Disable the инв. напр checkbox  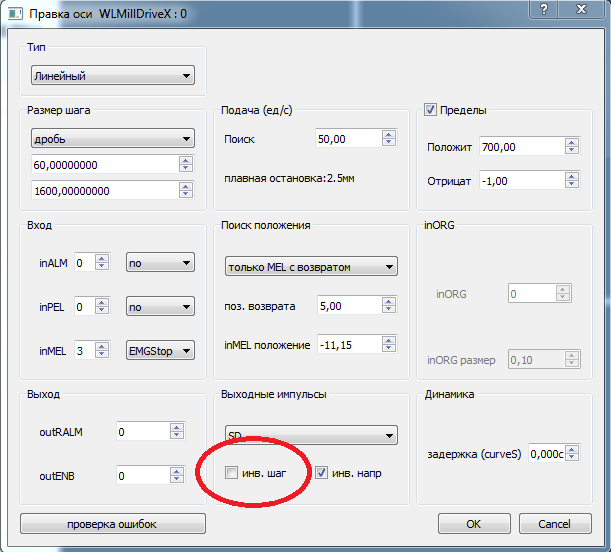(321, 473)
